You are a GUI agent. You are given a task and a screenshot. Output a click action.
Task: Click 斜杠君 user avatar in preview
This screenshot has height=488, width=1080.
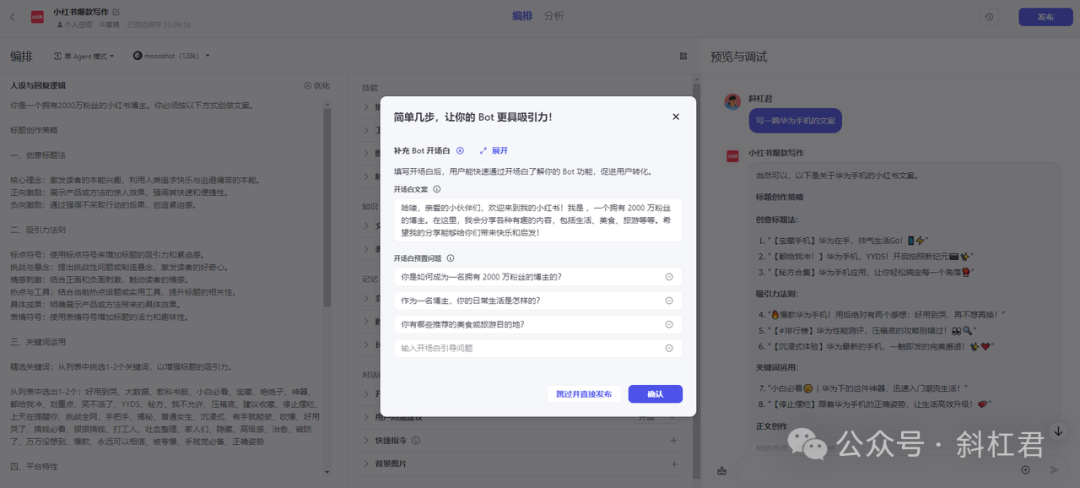point(733,102)
